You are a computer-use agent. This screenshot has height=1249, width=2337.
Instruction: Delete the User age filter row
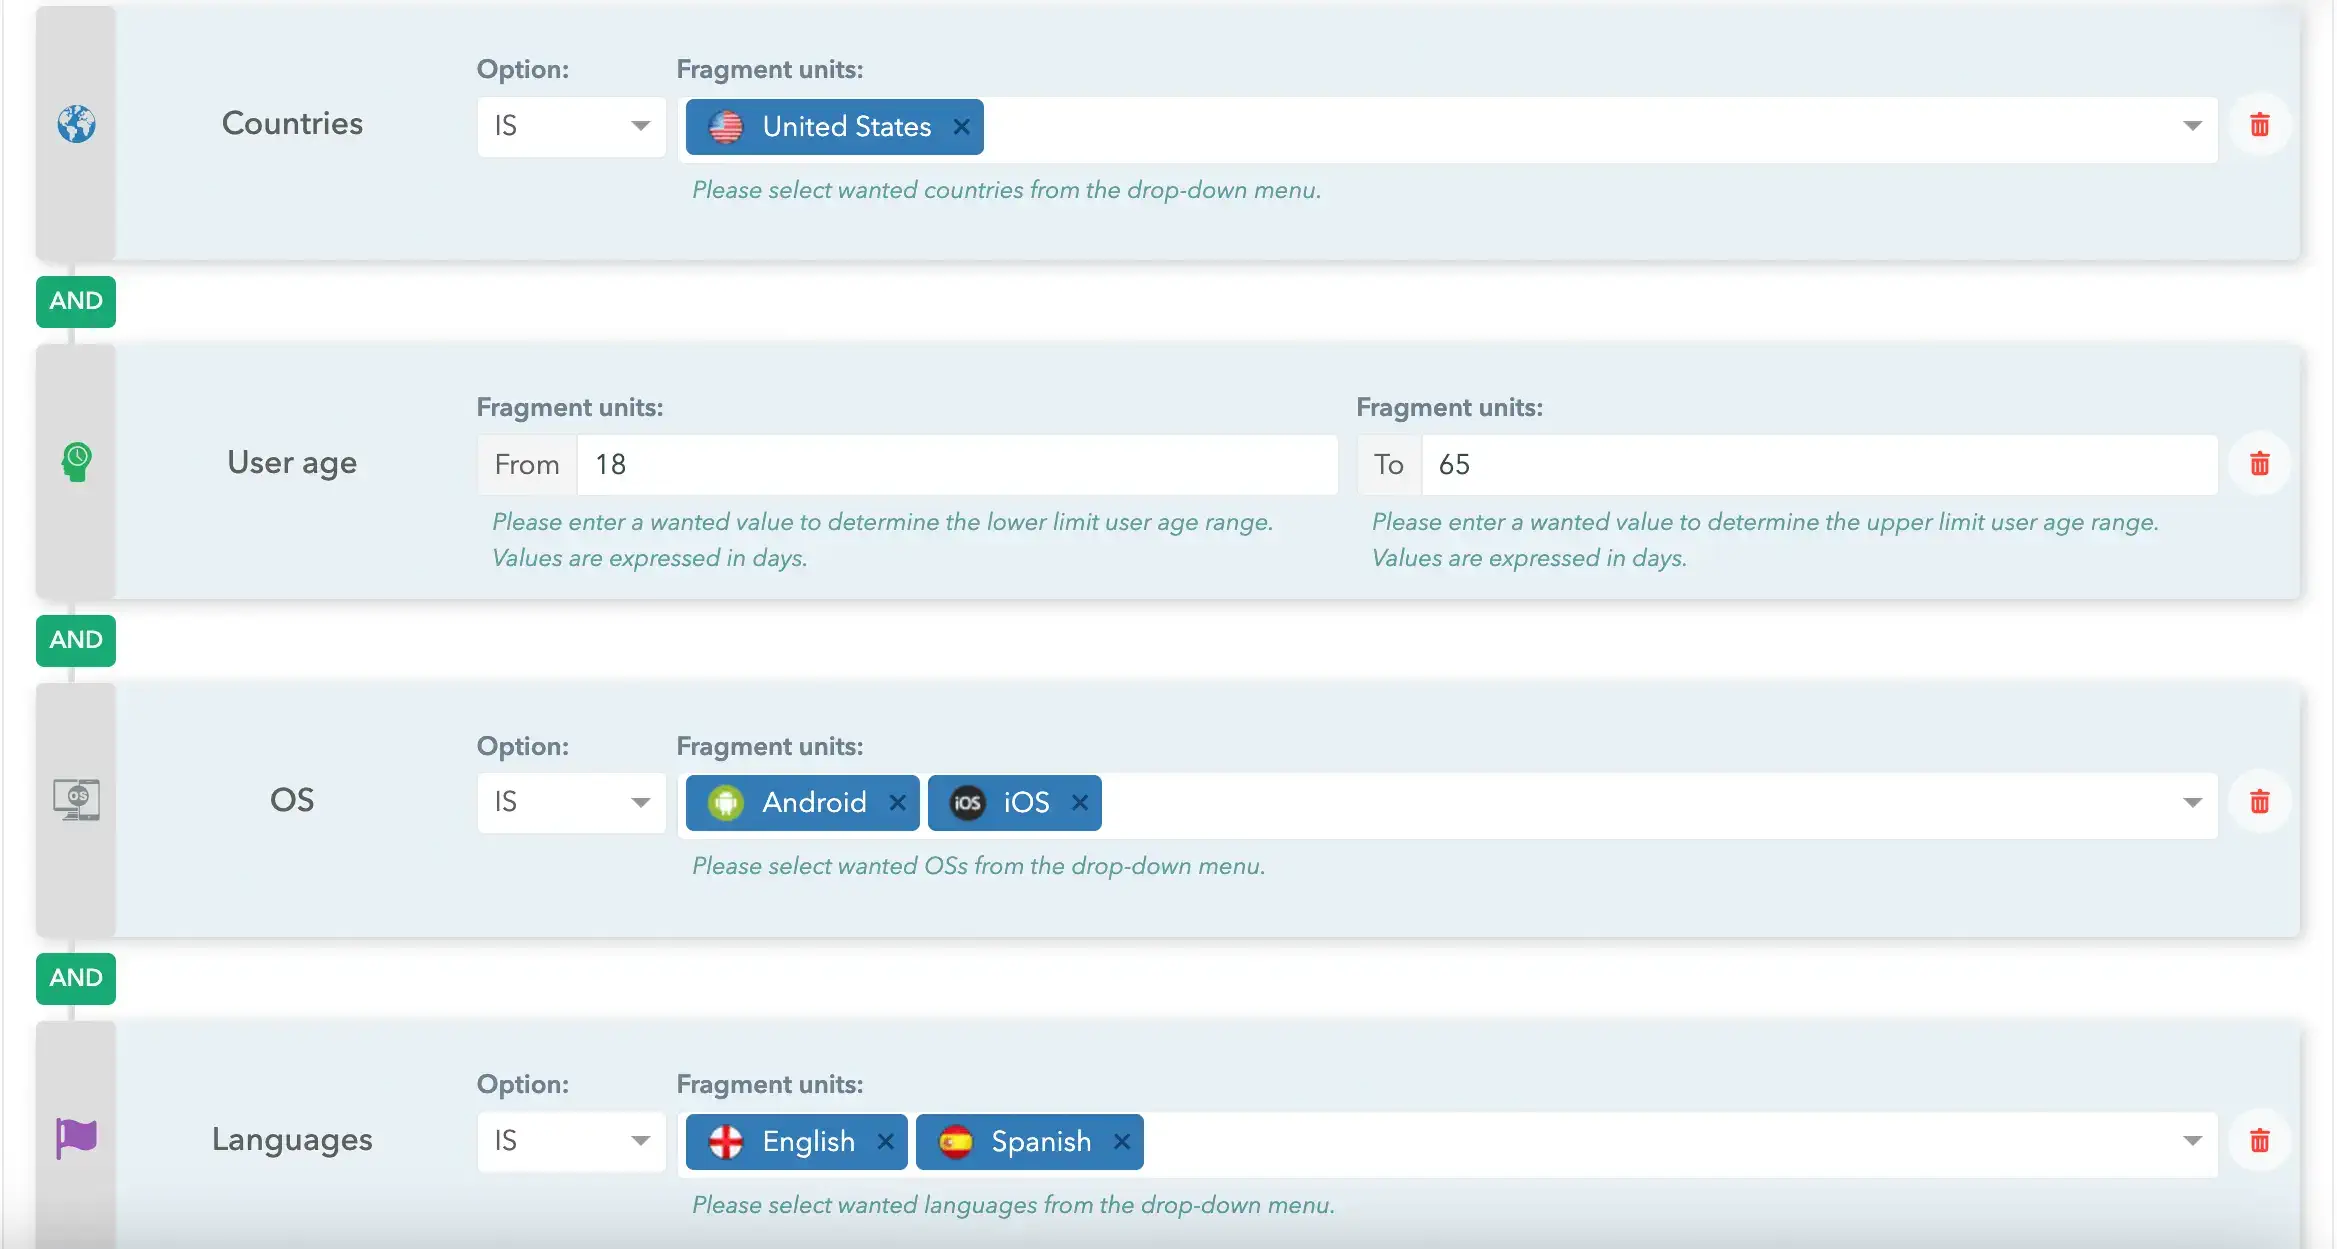[2261, 462]
